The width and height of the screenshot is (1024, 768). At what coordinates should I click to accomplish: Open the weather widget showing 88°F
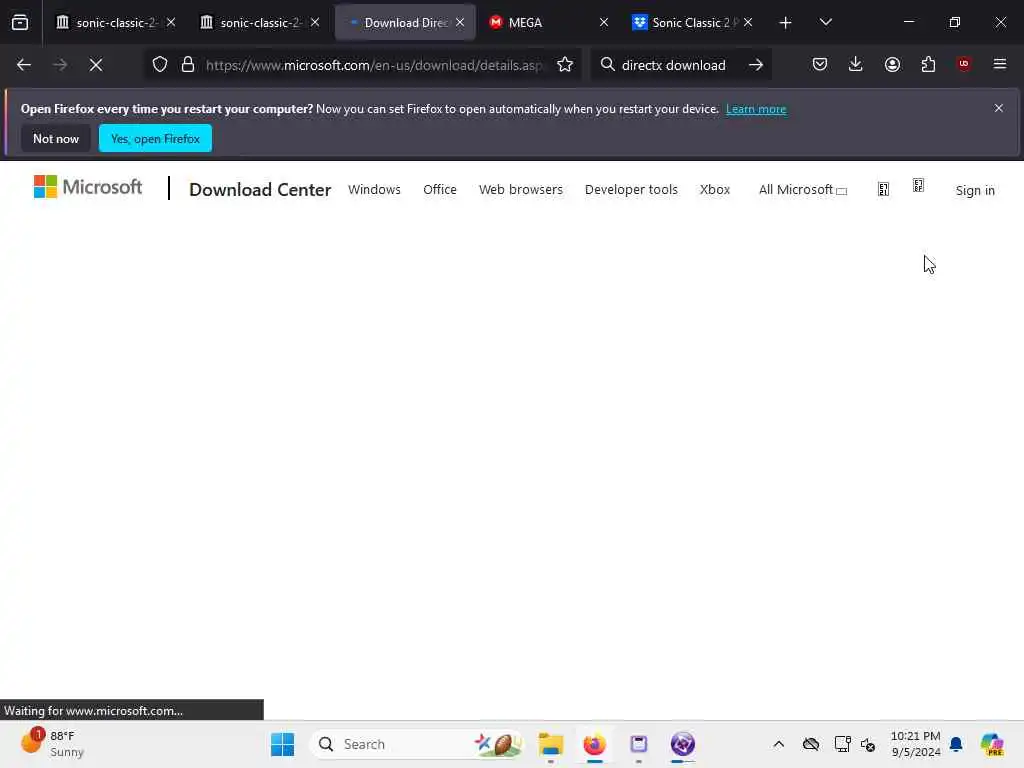52,744
